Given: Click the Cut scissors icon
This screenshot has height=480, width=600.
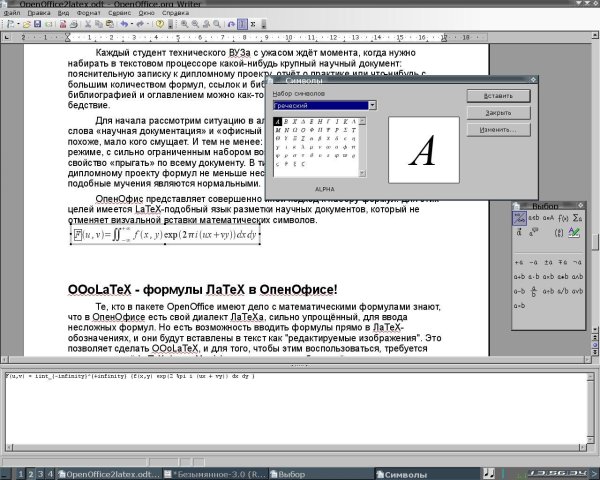Looking at the screenshot, I should (x=88, y=24).
